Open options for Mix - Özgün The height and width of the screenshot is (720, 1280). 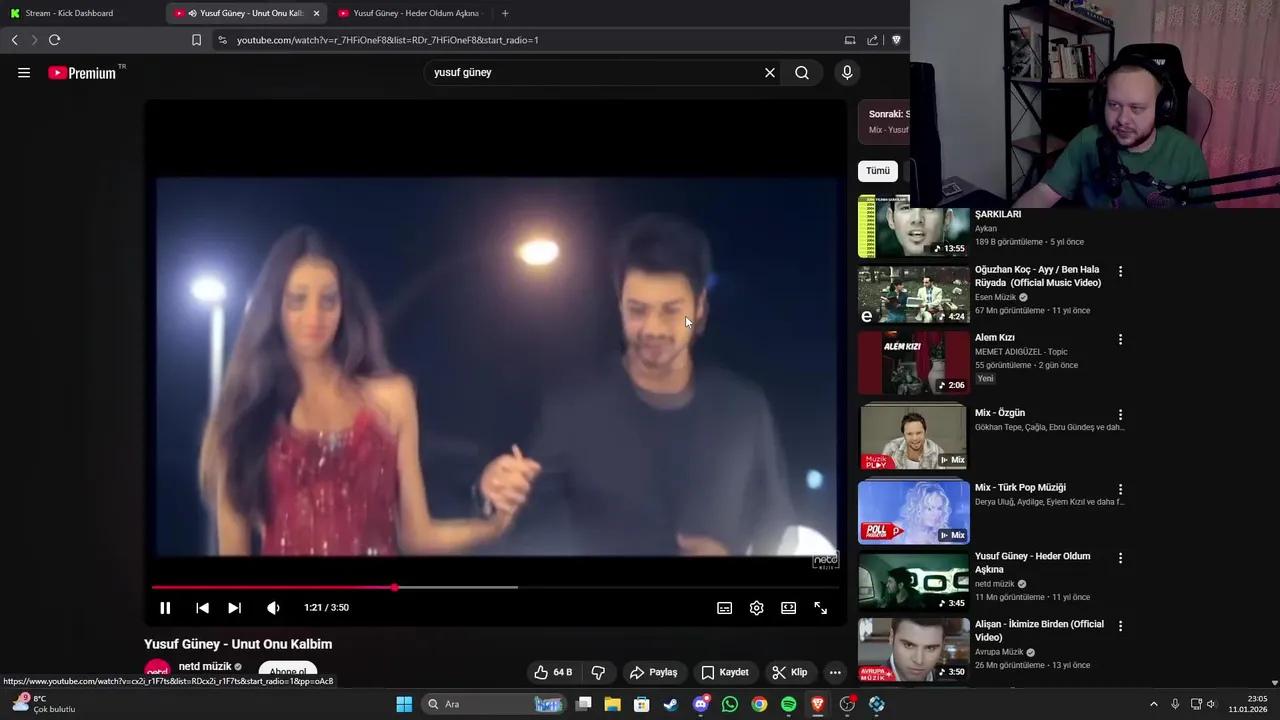coord(1120,414)
